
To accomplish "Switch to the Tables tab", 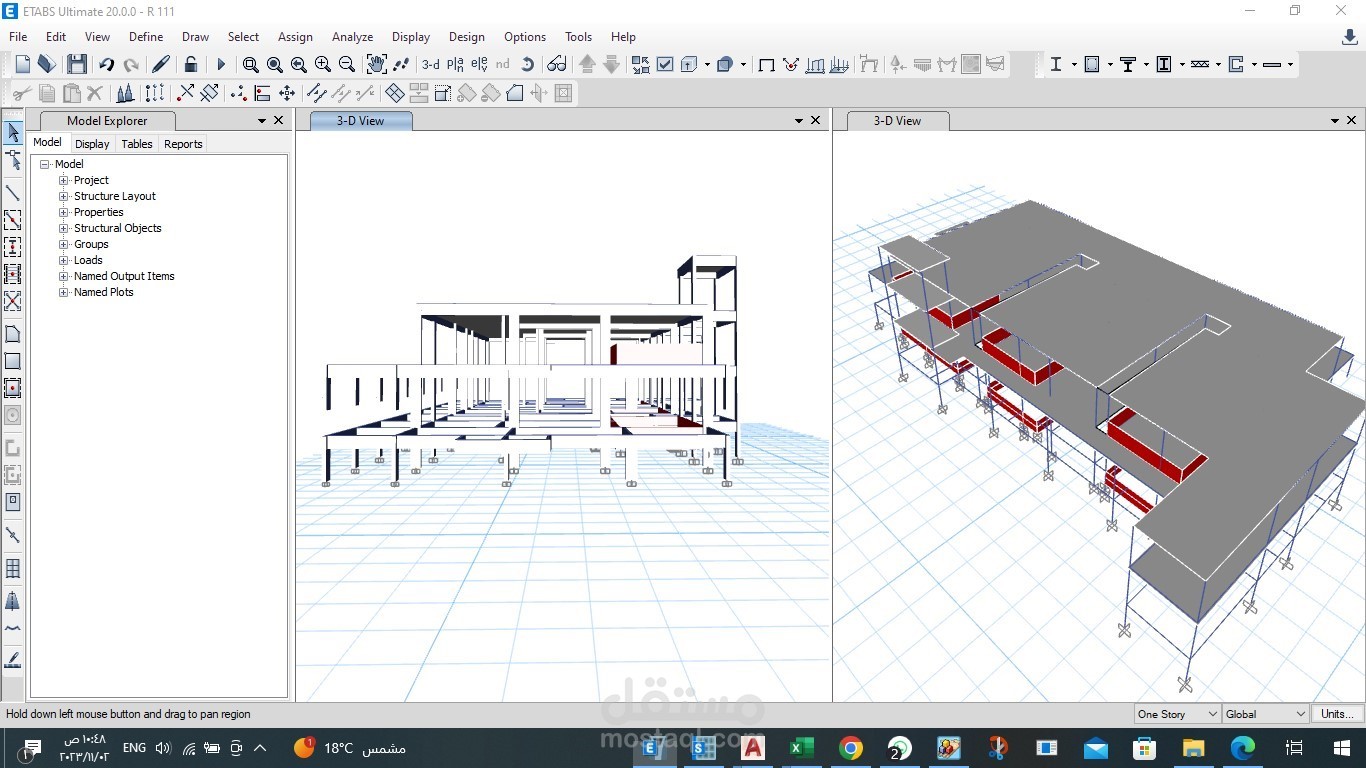I will click(137, 144).
